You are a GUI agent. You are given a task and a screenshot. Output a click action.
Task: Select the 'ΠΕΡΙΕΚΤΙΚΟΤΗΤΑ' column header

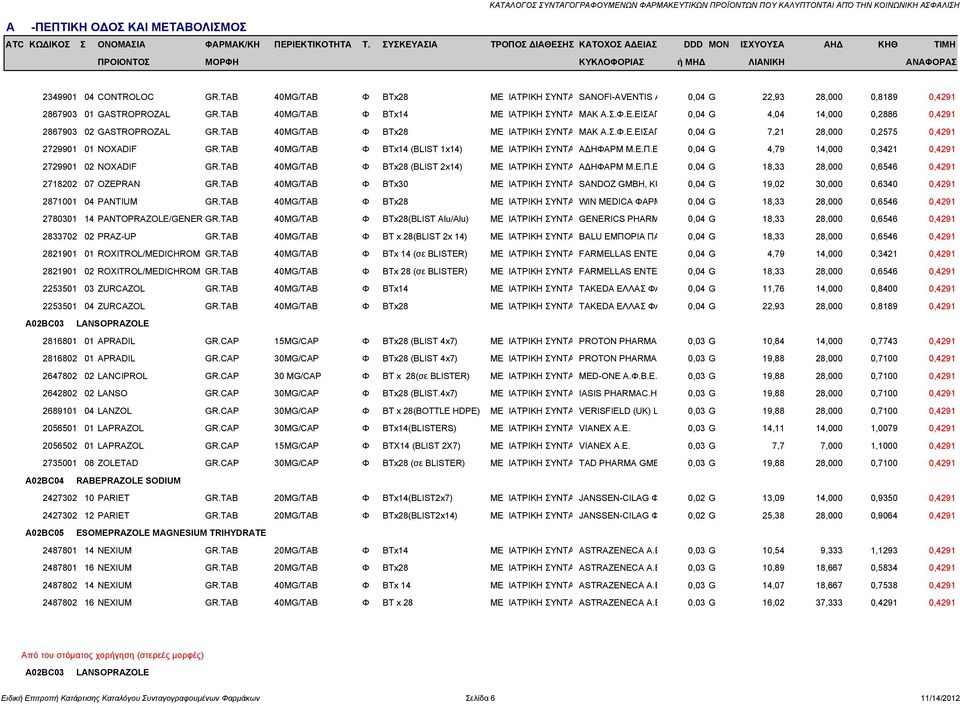coord(312,45)
